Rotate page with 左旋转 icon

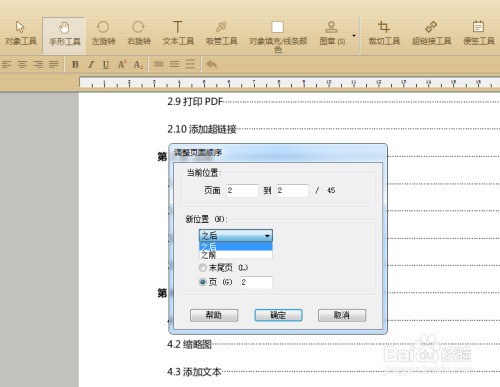click(103, 34)
